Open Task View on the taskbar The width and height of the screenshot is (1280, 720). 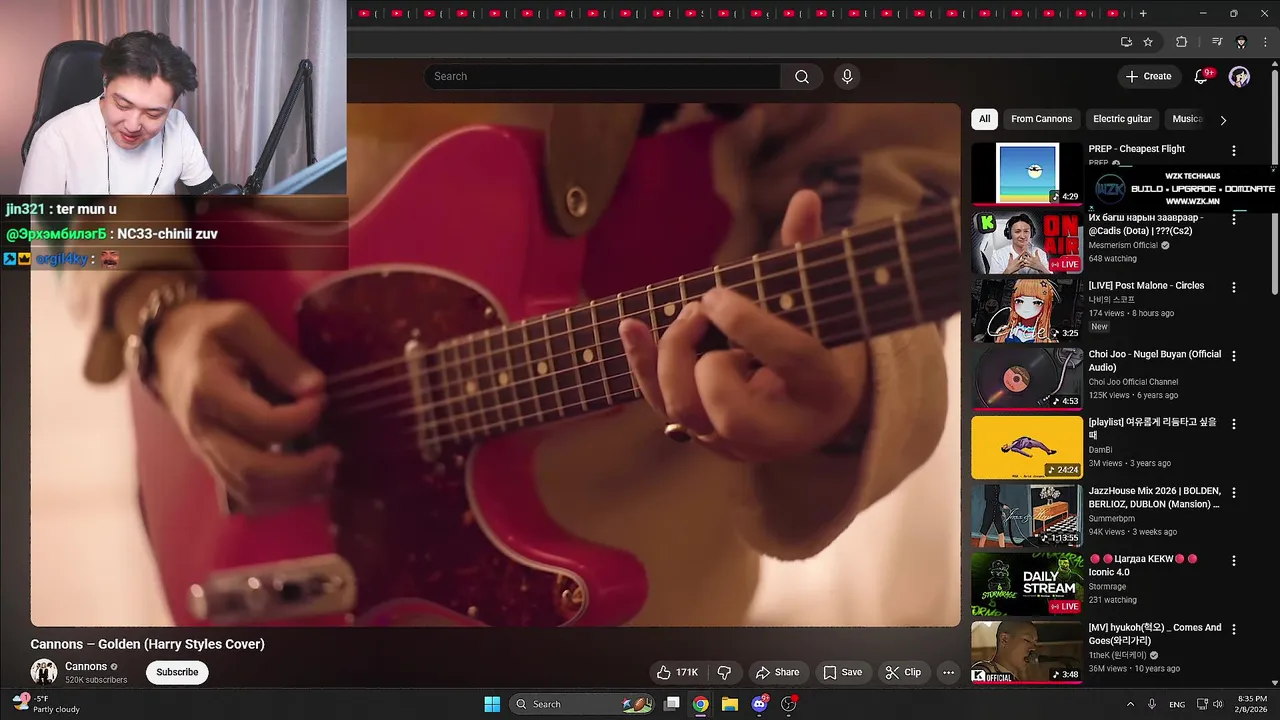coord(672,704)
